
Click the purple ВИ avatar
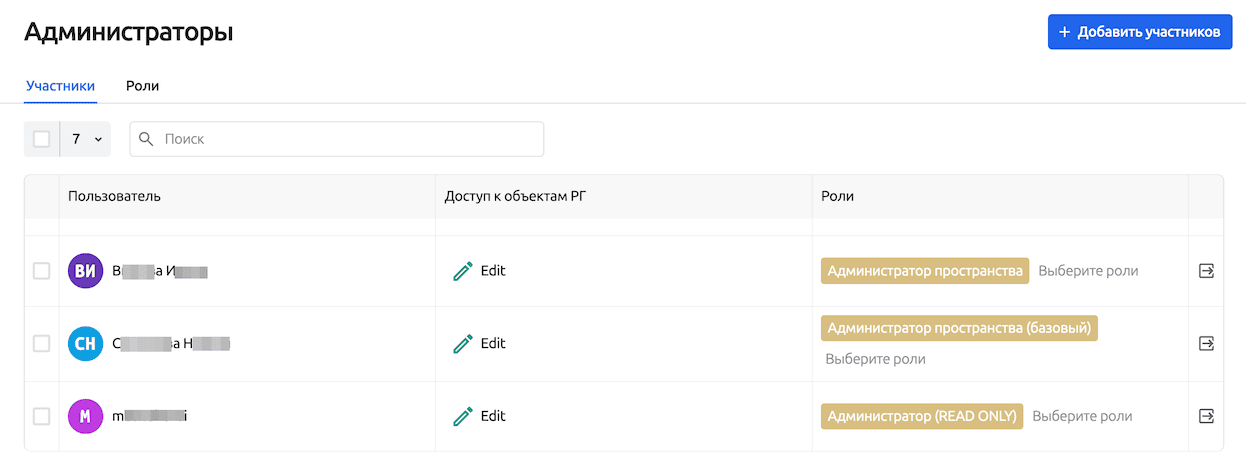point(85,271)
